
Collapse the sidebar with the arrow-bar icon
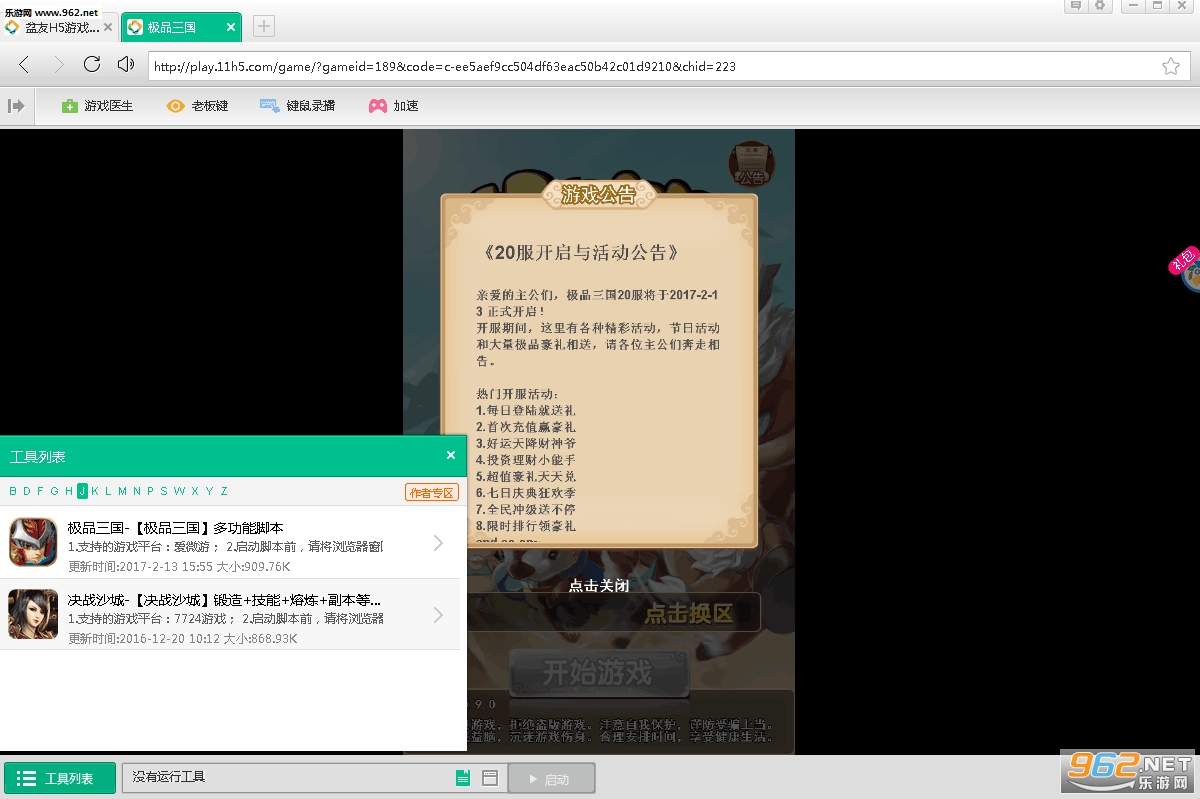coord(16,105)
